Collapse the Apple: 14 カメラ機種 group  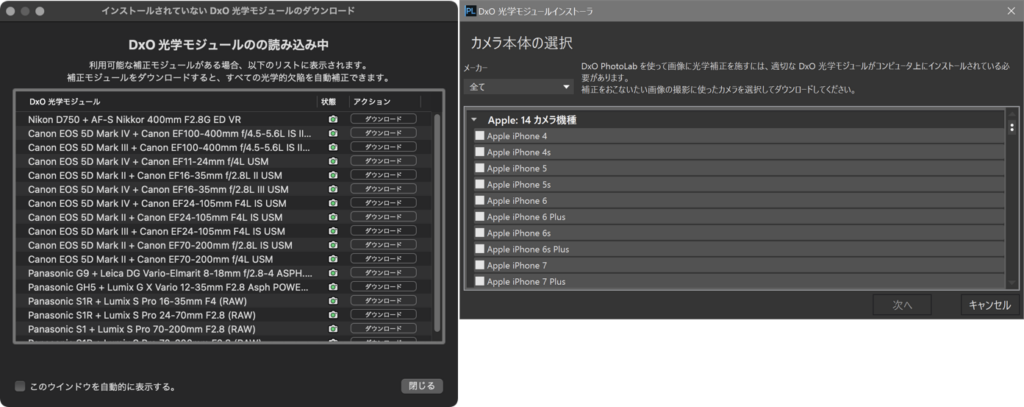click(474, 120)
